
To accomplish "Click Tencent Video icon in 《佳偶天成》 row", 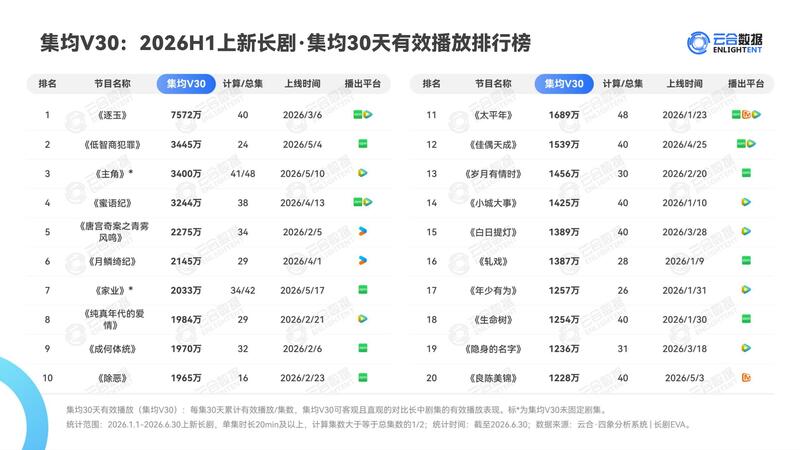I will (x=751, y=144).
